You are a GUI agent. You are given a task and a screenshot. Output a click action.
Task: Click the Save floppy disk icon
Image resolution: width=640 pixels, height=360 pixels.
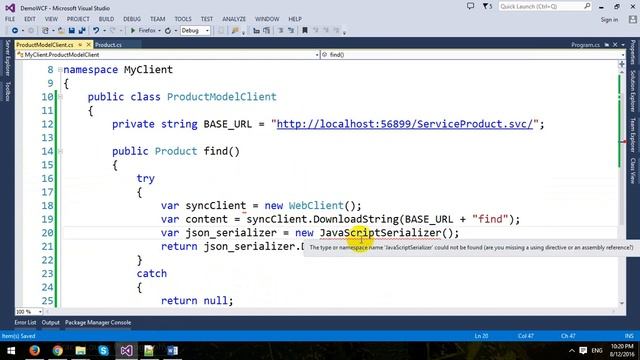[71, 31]
